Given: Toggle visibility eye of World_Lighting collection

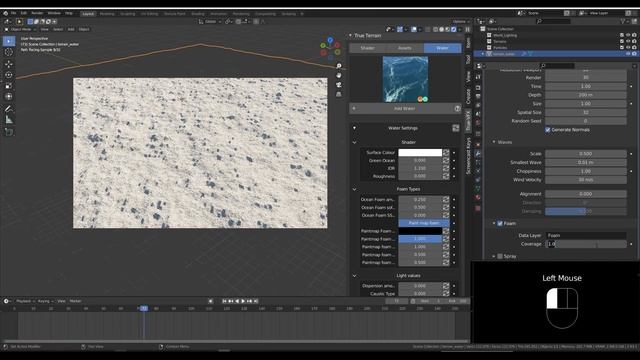Looking at the screenshot, I should pyautogui.click(x=628, y=36).
